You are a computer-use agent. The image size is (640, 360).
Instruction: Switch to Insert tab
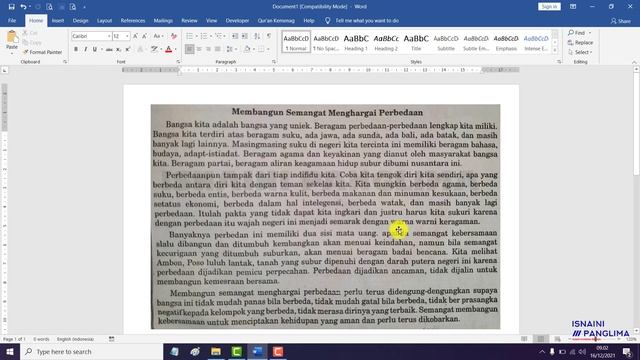point(58,20)
